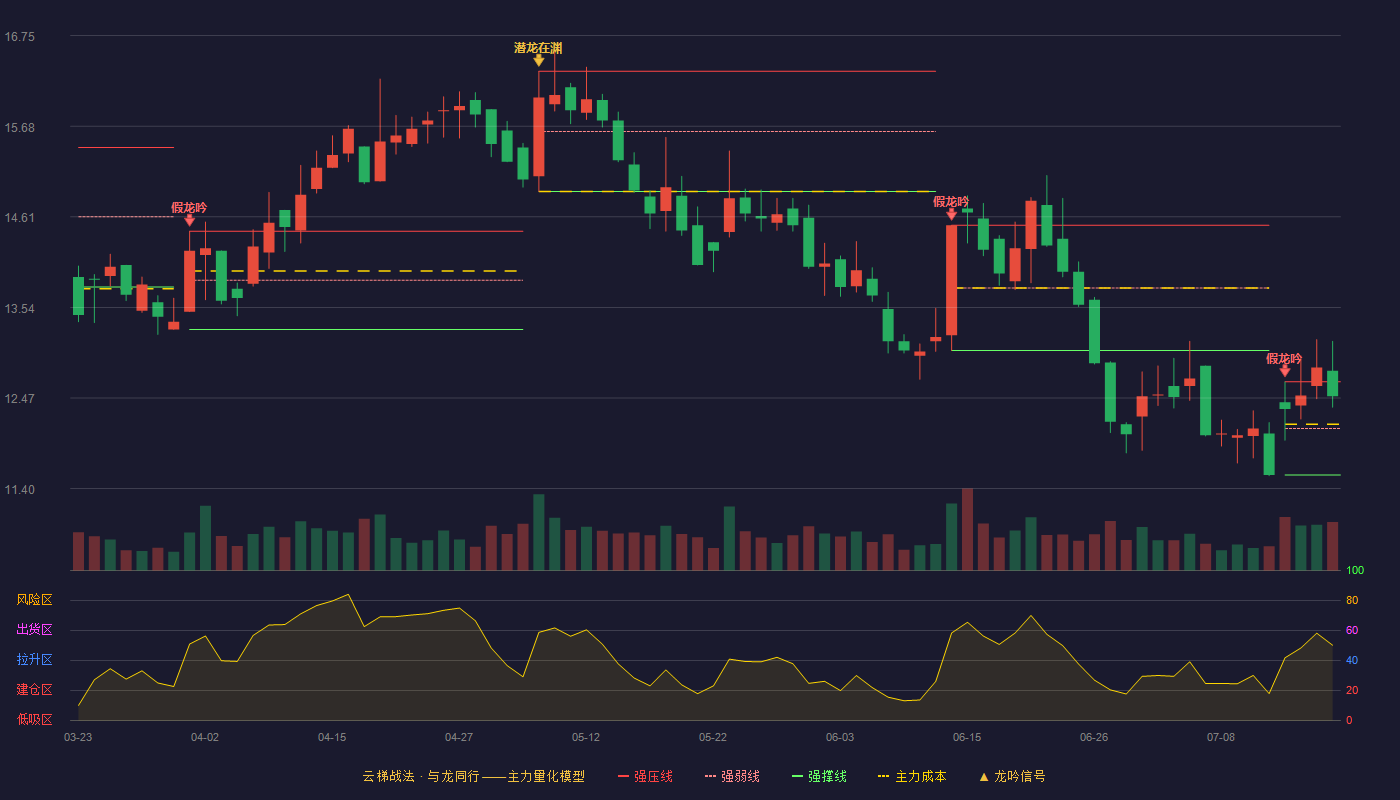Viewport: 1400px width, 800px height.
Task: Select the 拉升区 zone label
Action: (x=34, y=660)
